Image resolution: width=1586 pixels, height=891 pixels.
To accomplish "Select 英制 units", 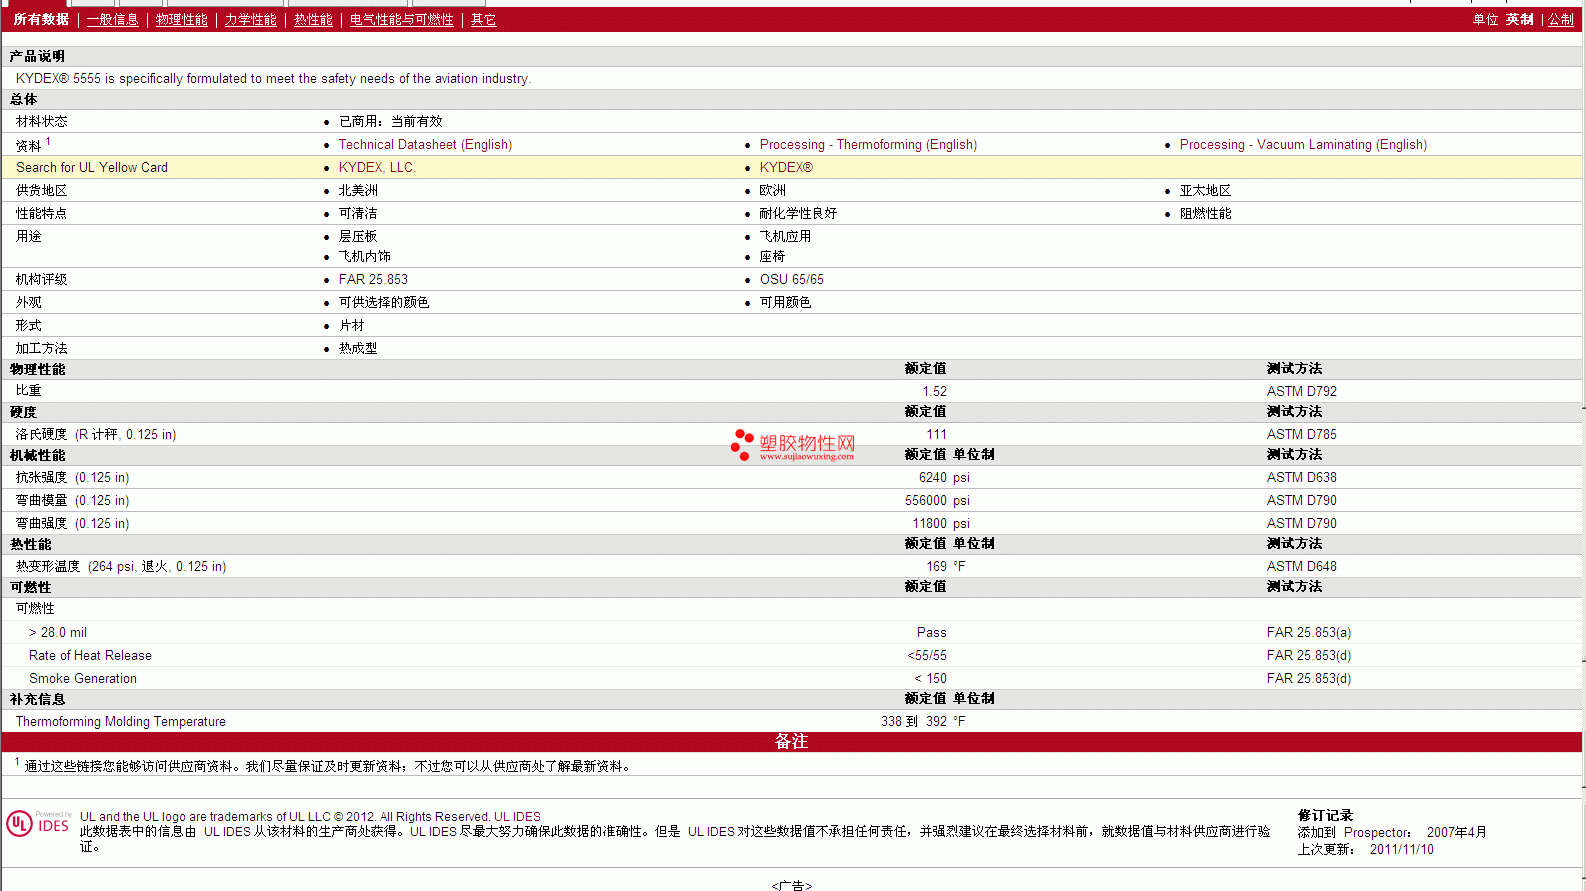I will [1519, 19].
